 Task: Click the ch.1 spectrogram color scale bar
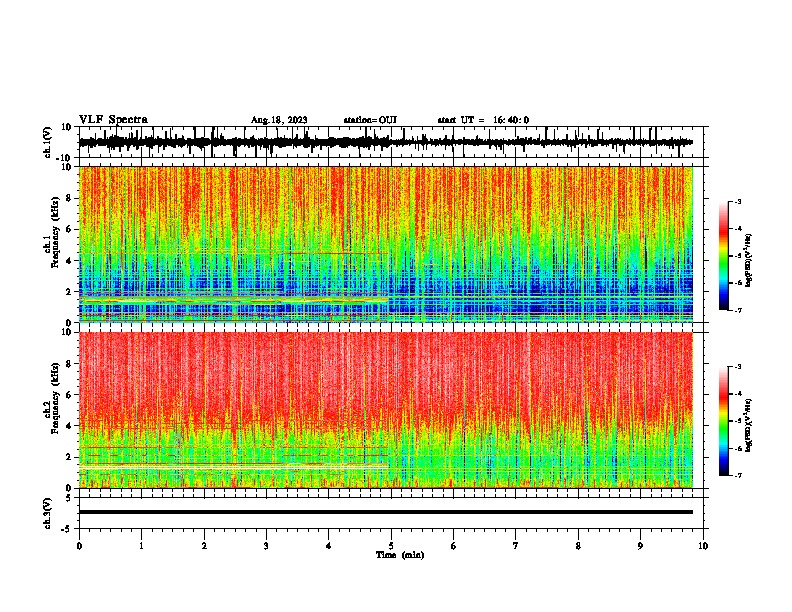pyautogui.click(x=723, y=256)
